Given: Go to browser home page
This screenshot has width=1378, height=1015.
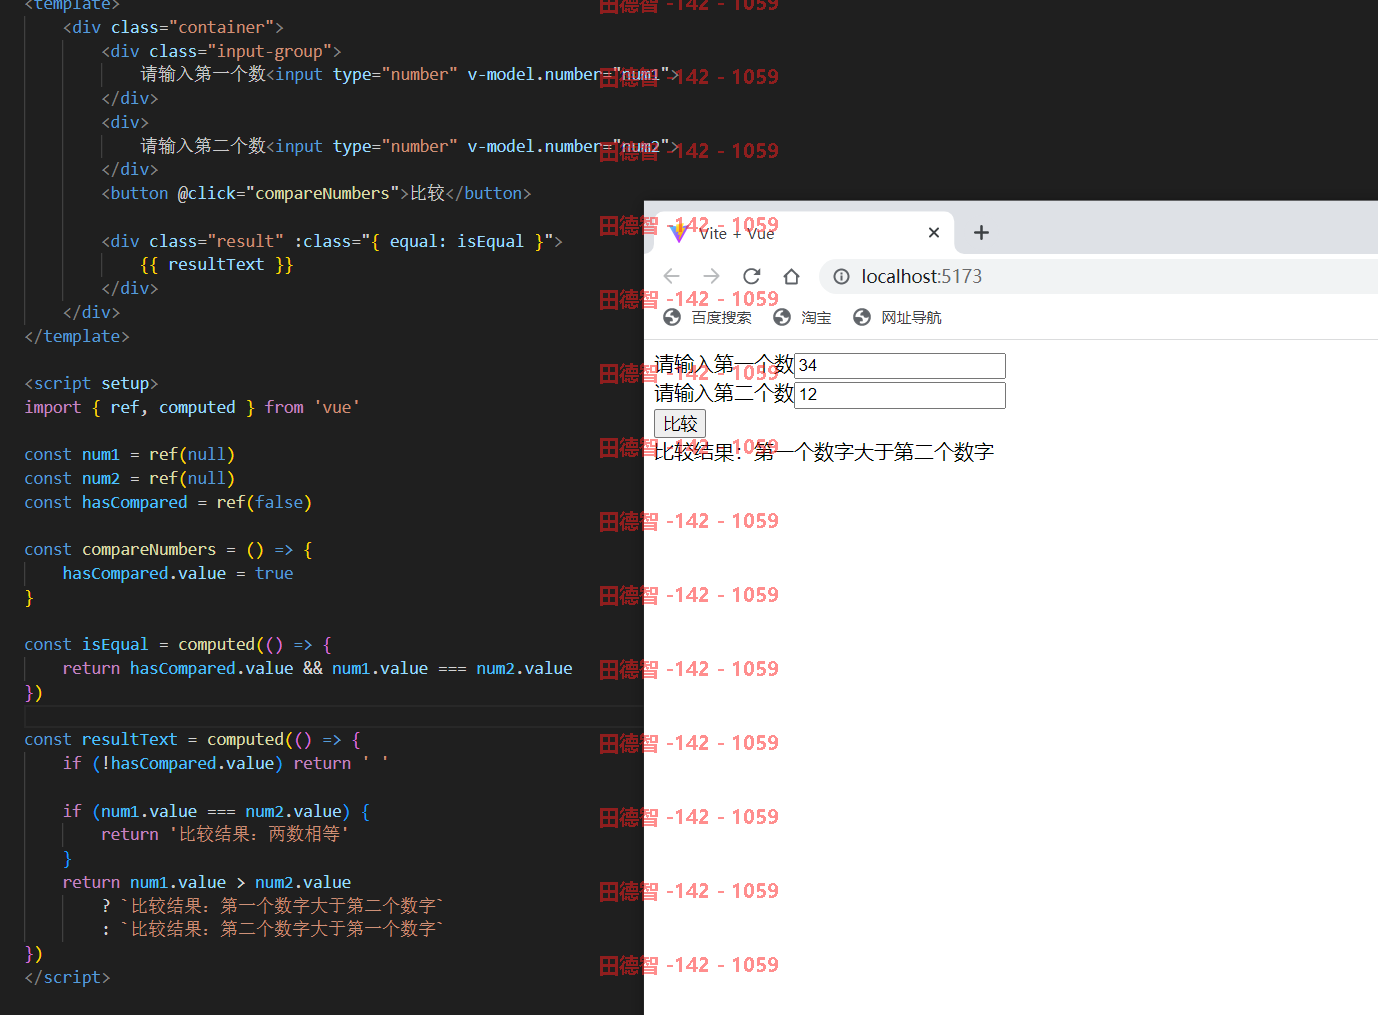Looking at the screenshot, I should click(791, 276).
